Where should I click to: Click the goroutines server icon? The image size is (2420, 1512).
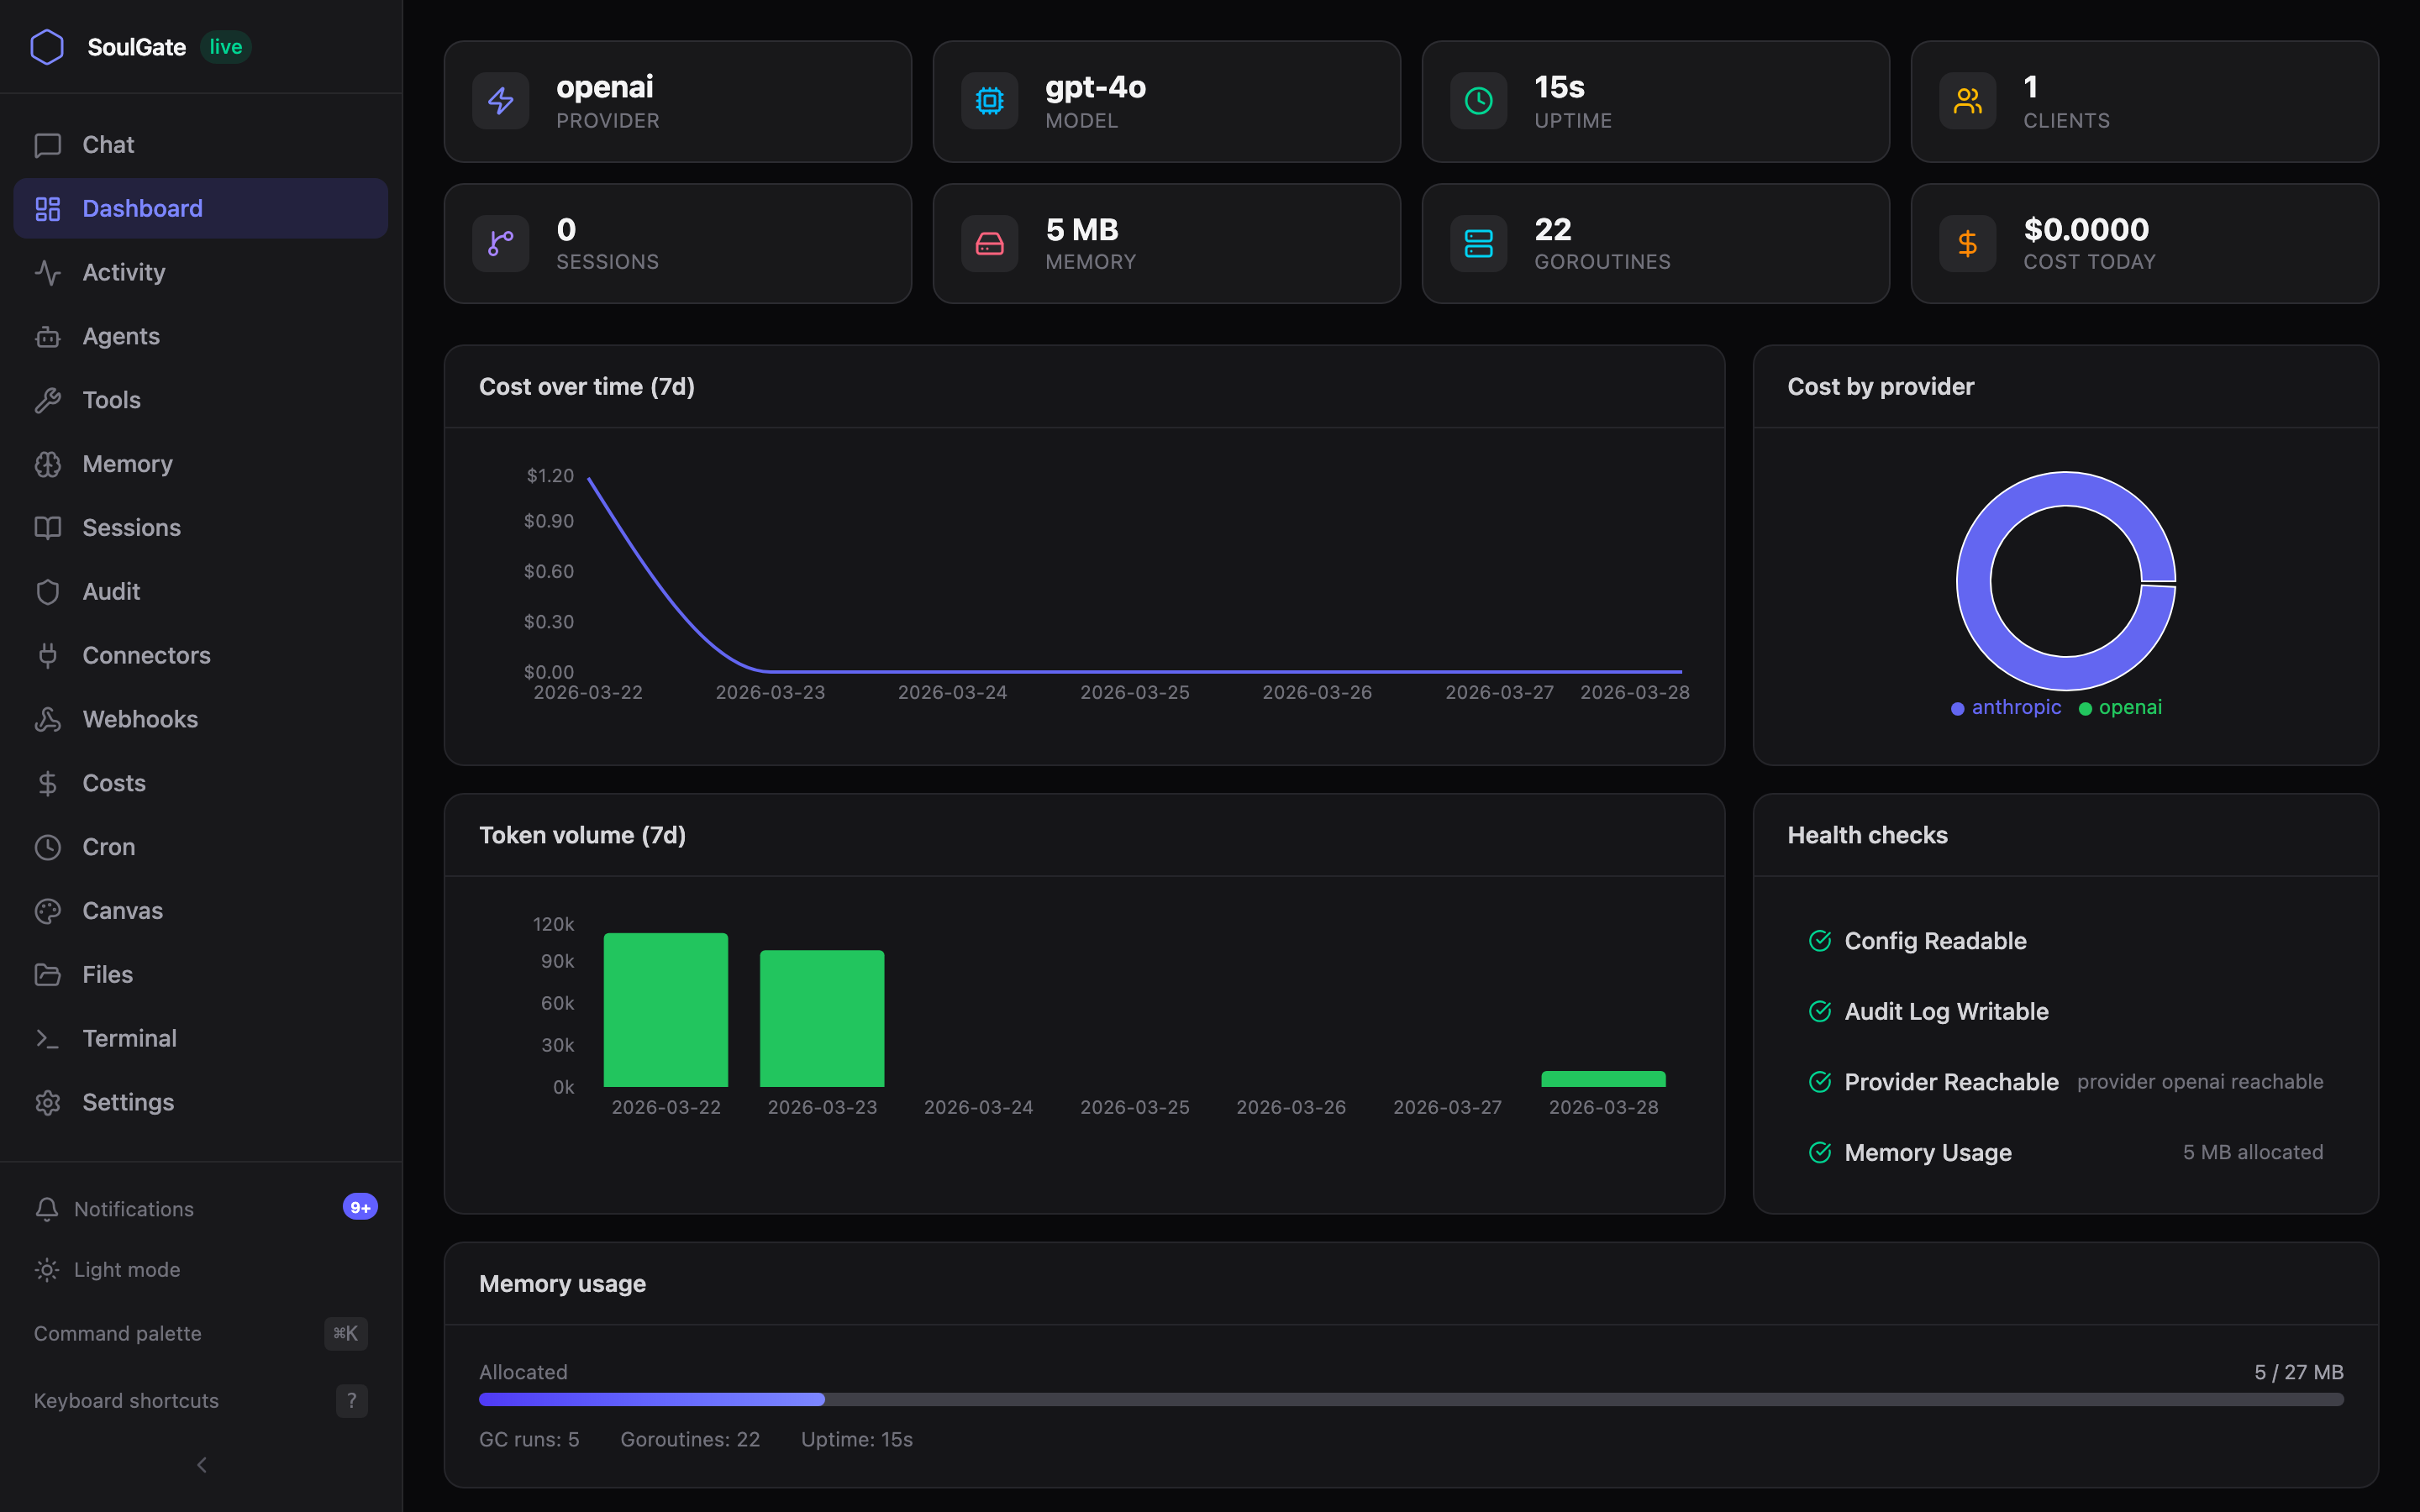(x=1478, y=243)
